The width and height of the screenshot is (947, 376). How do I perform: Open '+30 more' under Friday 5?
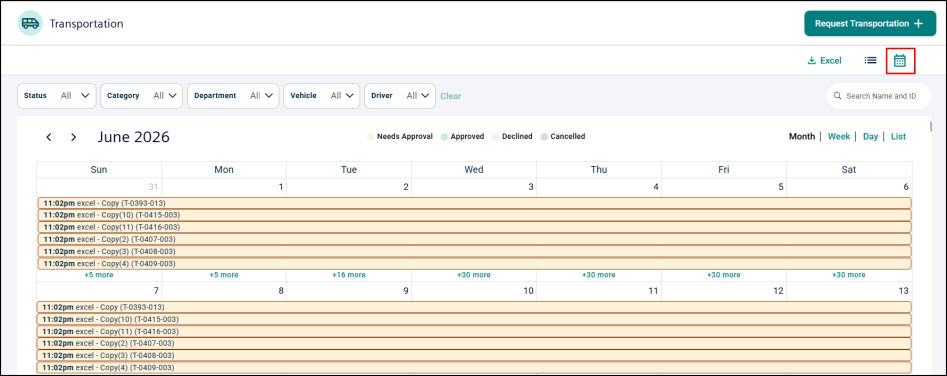coord(724,275)
